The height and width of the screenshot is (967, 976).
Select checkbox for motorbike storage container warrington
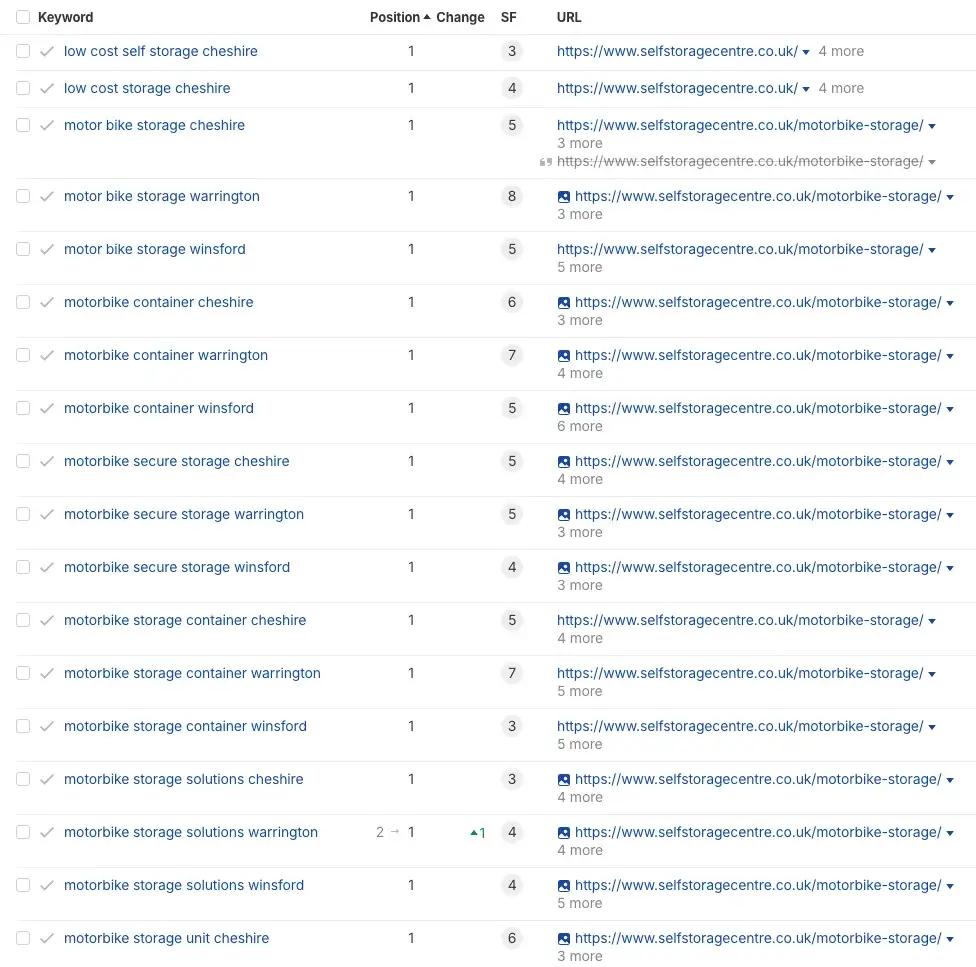[x=23, y=673]
